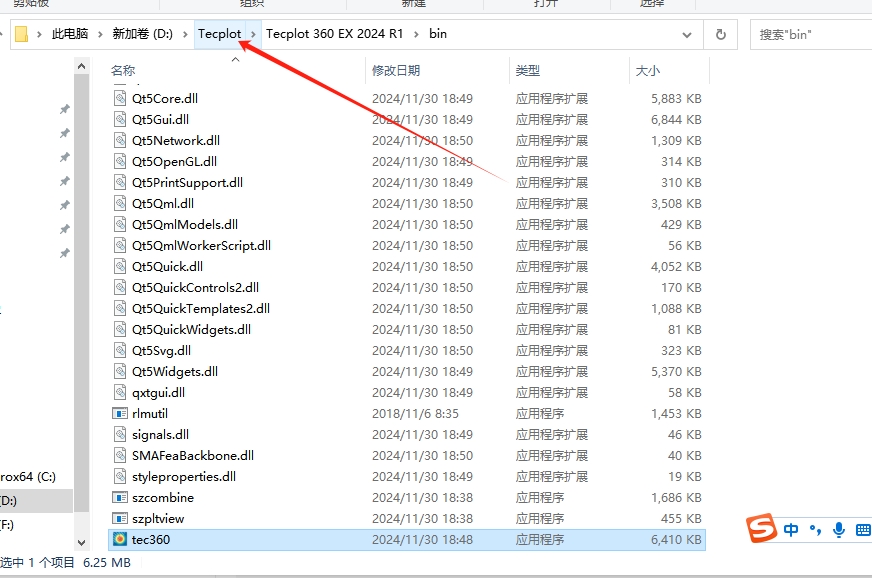Expand the chevron after 此电脑 breadcrumb
The image size is (872, 578).
pos(100,34)
